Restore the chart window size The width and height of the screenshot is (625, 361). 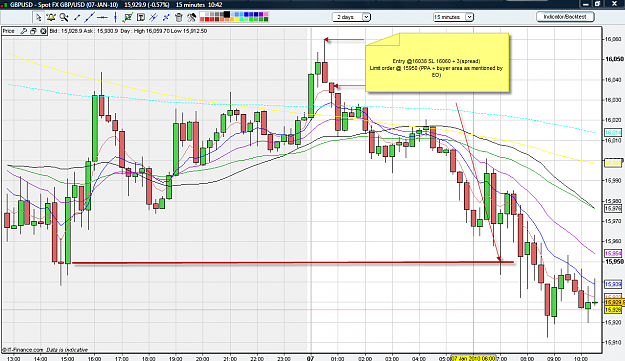pyautogui.click(x=597, y=4)
